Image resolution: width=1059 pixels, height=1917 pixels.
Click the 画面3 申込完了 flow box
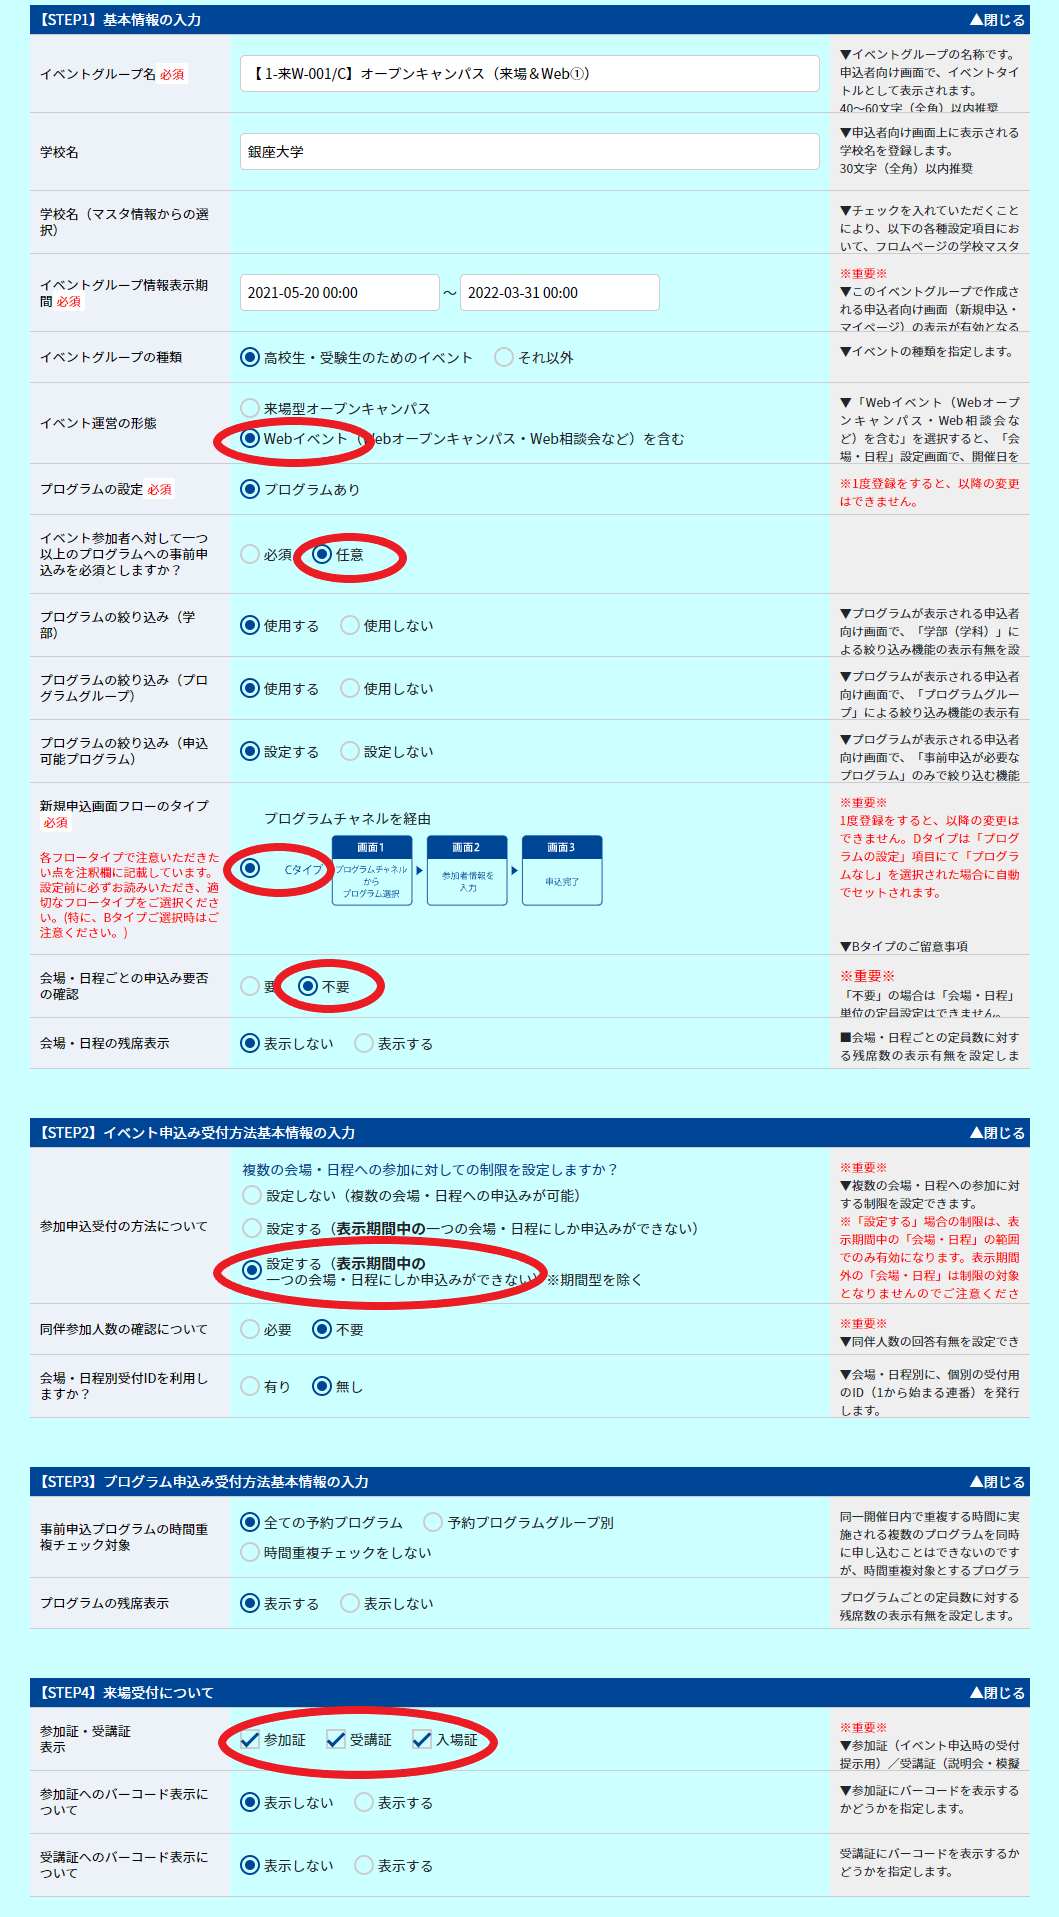click(x=562, y=870)
